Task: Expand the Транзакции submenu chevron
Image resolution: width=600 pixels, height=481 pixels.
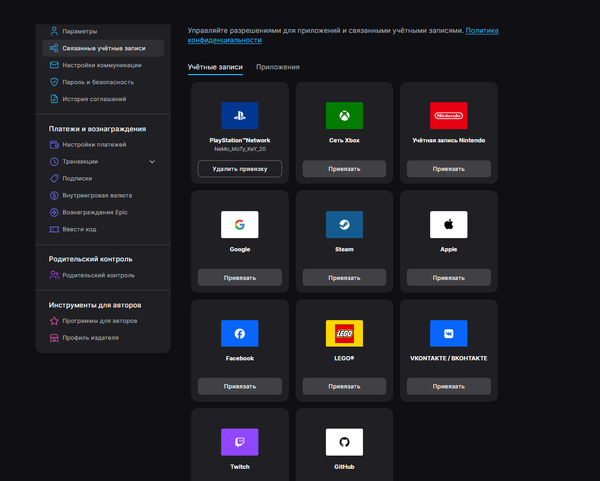Action: 153,161
